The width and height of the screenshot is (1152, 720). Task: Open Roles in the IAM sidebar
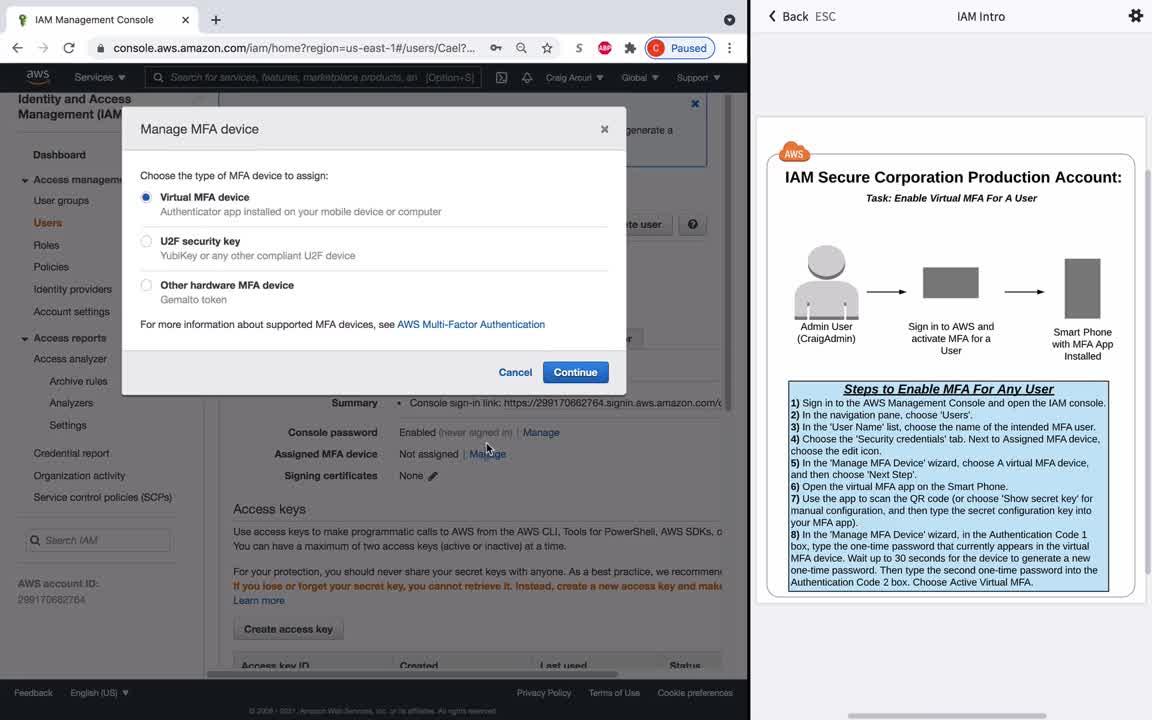[x=46, y=245]
